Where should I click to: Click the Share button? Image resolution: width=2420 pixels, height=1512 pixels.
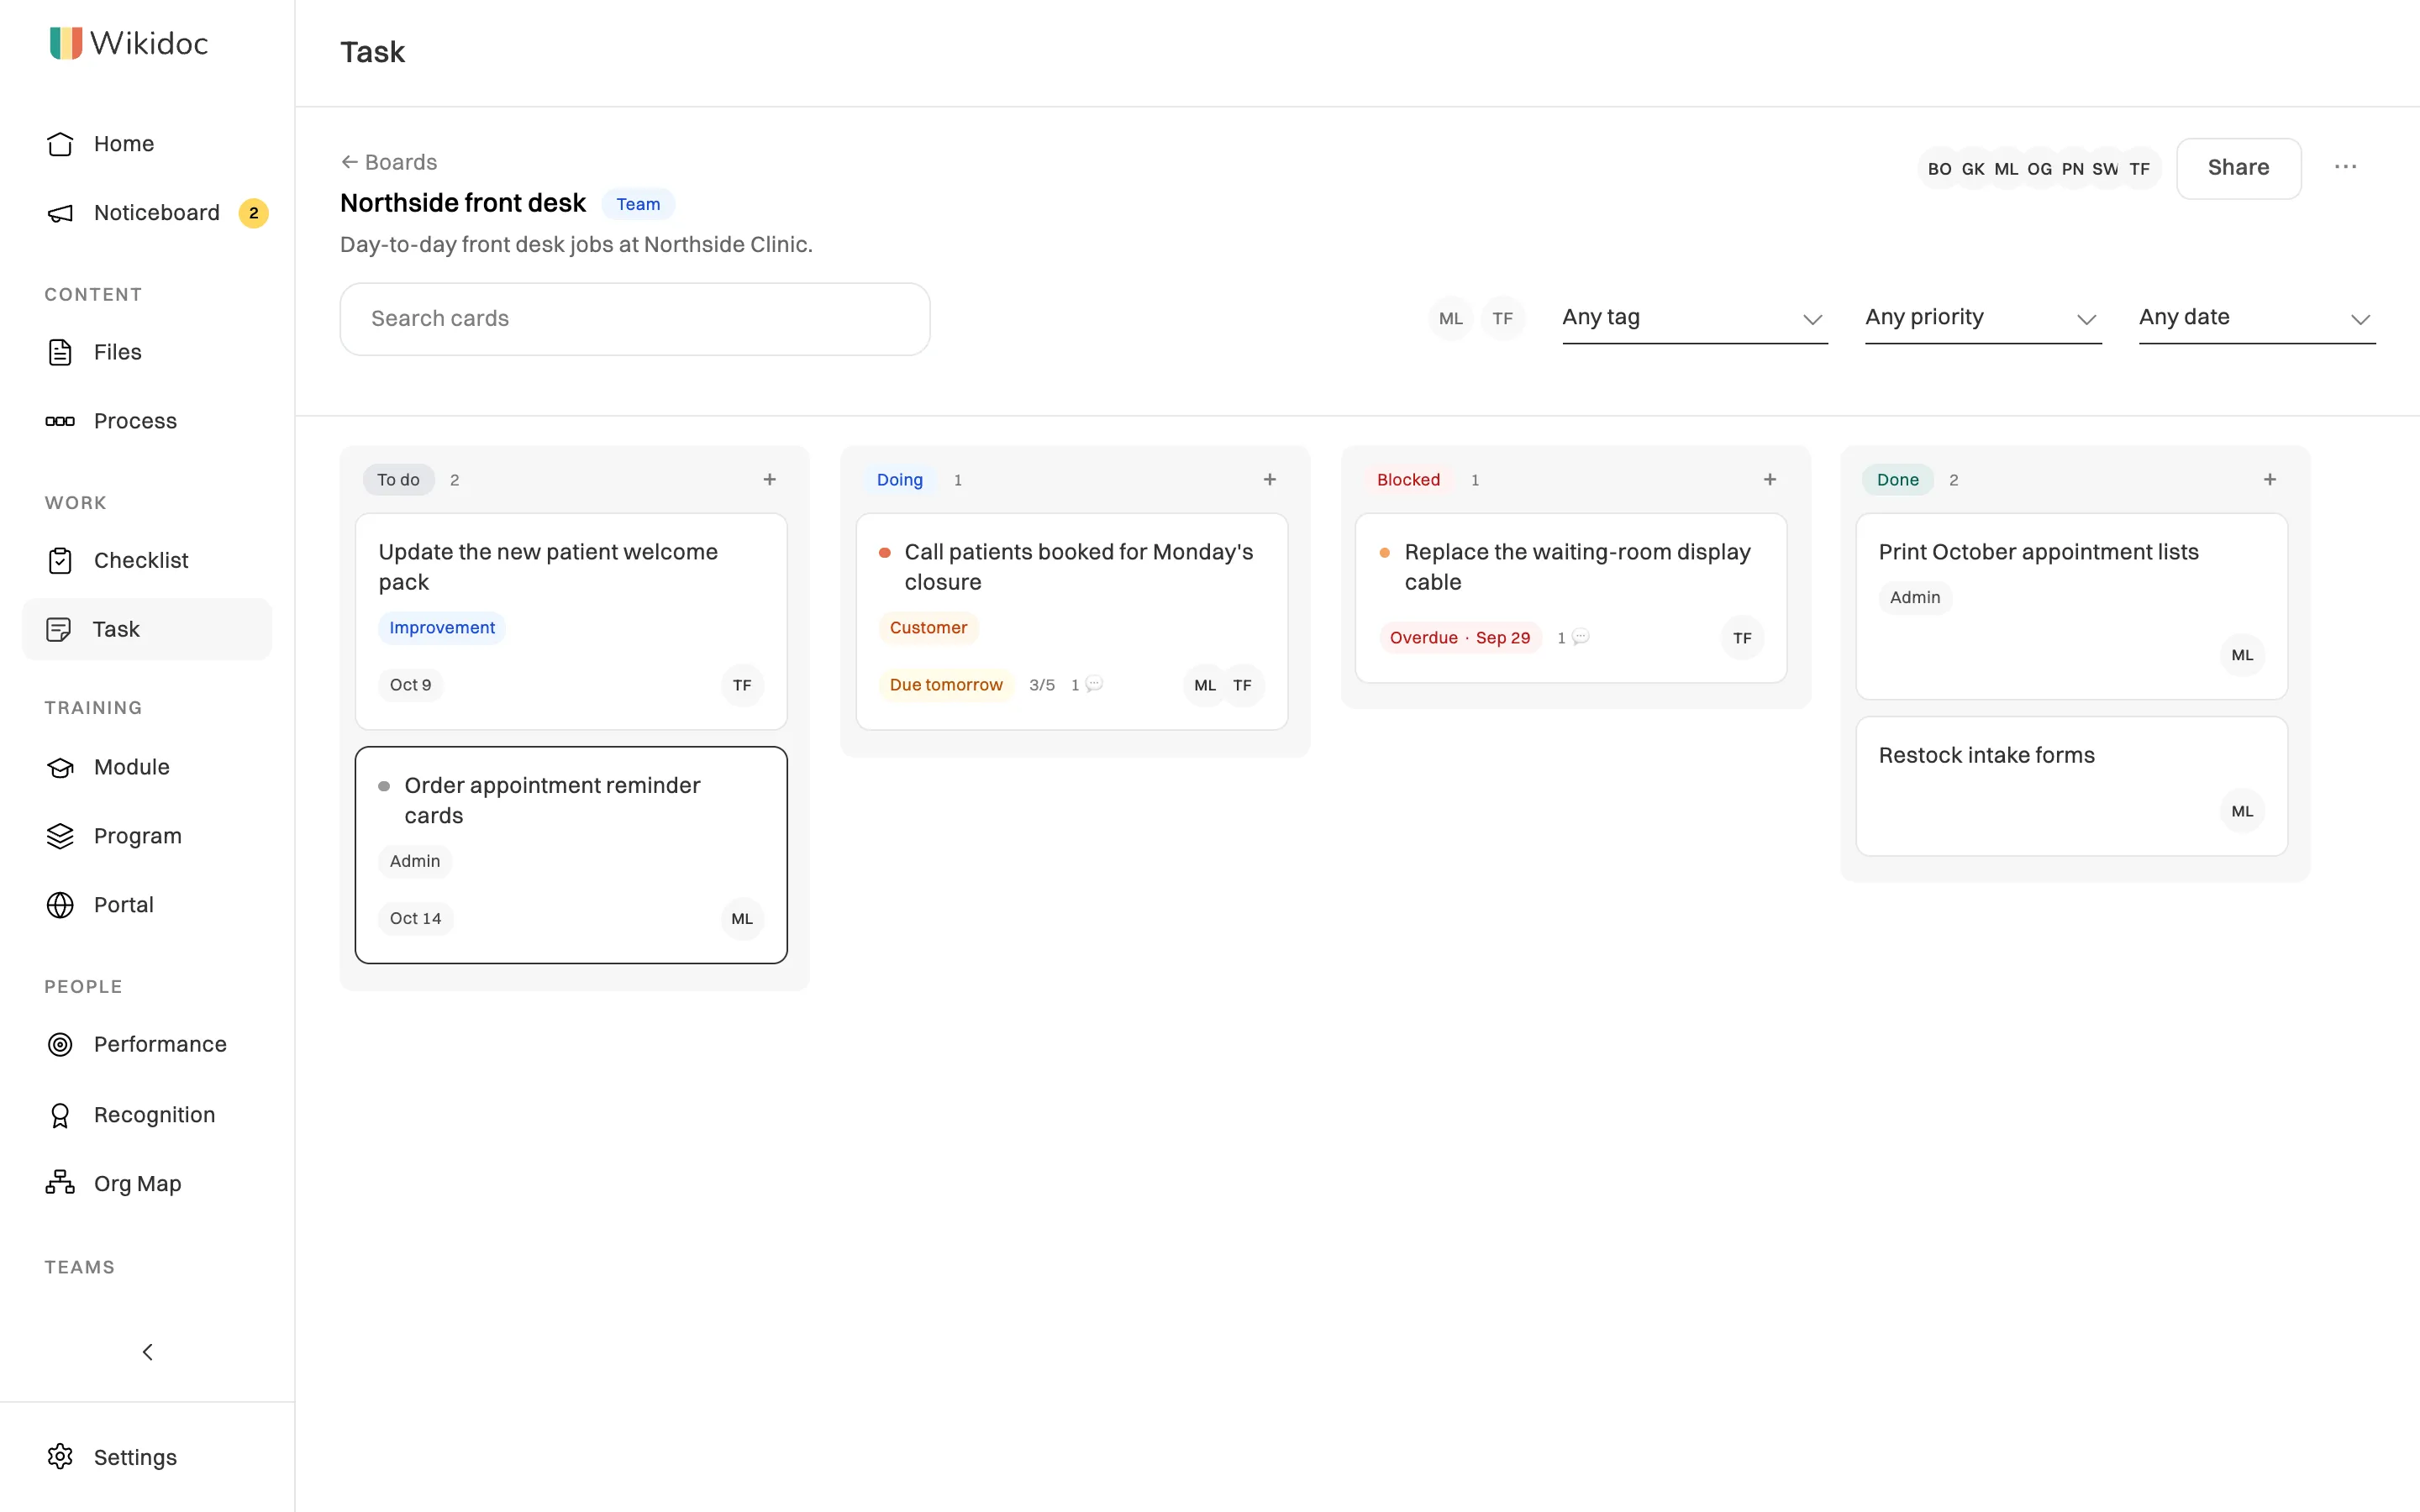click(x=2238, y=168)
